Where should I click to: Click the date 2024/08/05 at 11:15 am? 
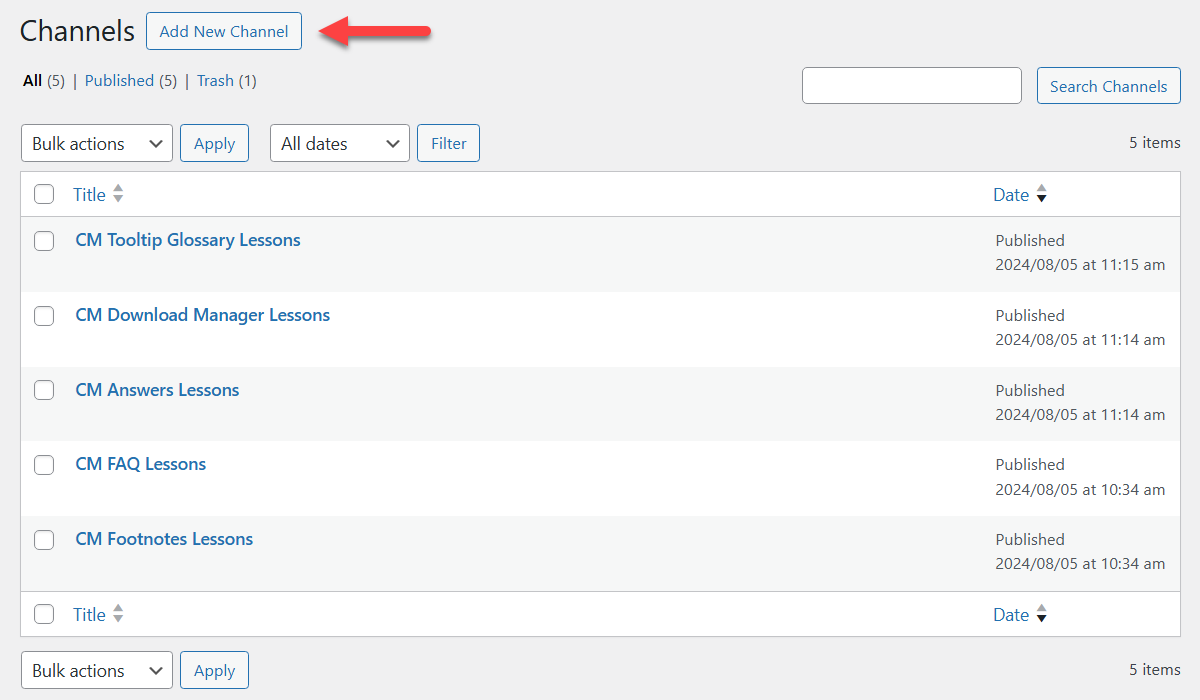point(1080,265)
